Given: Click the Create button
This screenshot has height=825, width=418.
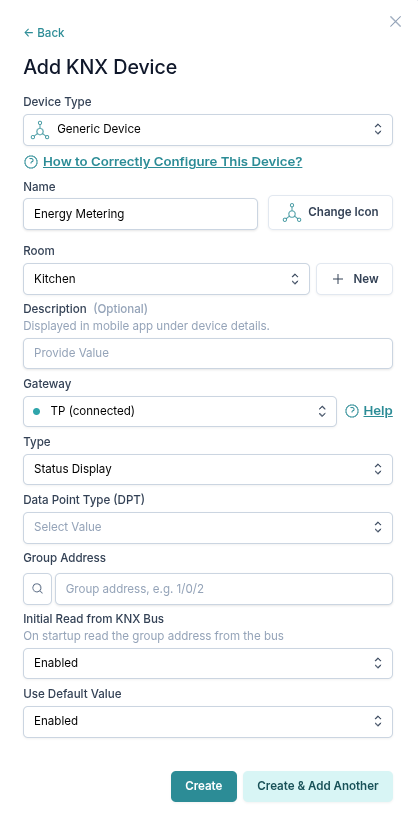Looking at the screenshot, I should [204, 786].
